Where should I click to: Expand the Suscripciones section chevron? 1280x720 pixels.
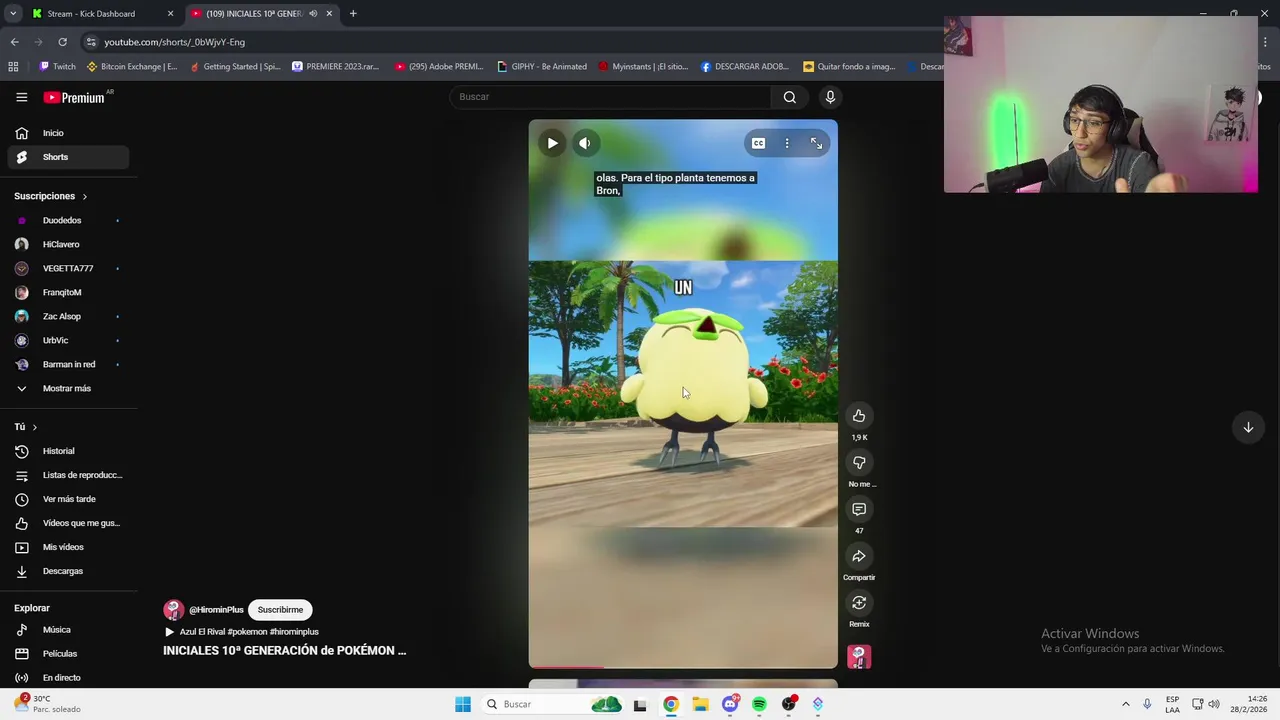tap(84, 197)
